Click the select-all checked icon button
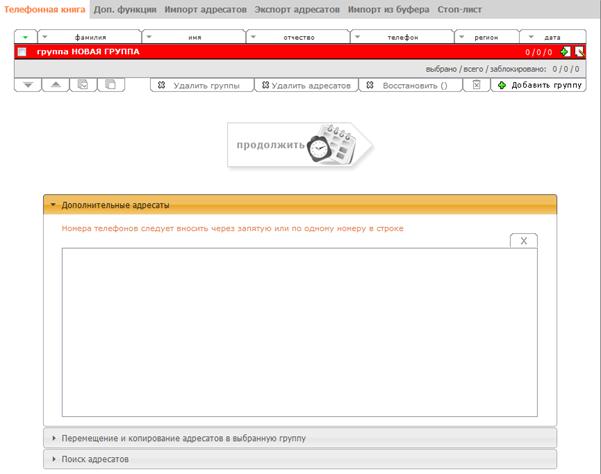Screen dimensions: 601x474 click(x=83, y=85)
